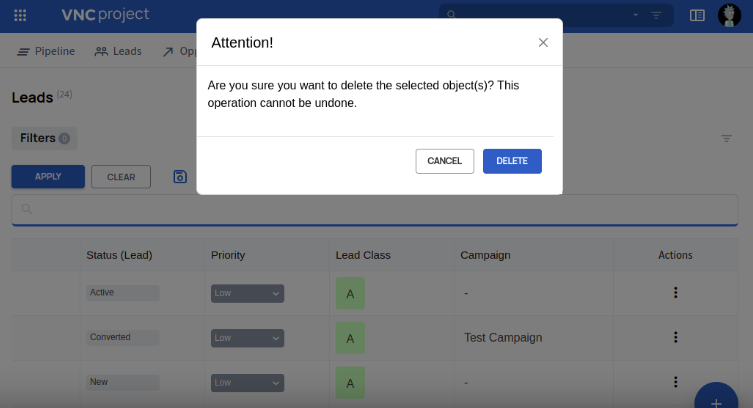Open the user profile avatar
Viewport: 753px width, 408px height.
[729, 15]
